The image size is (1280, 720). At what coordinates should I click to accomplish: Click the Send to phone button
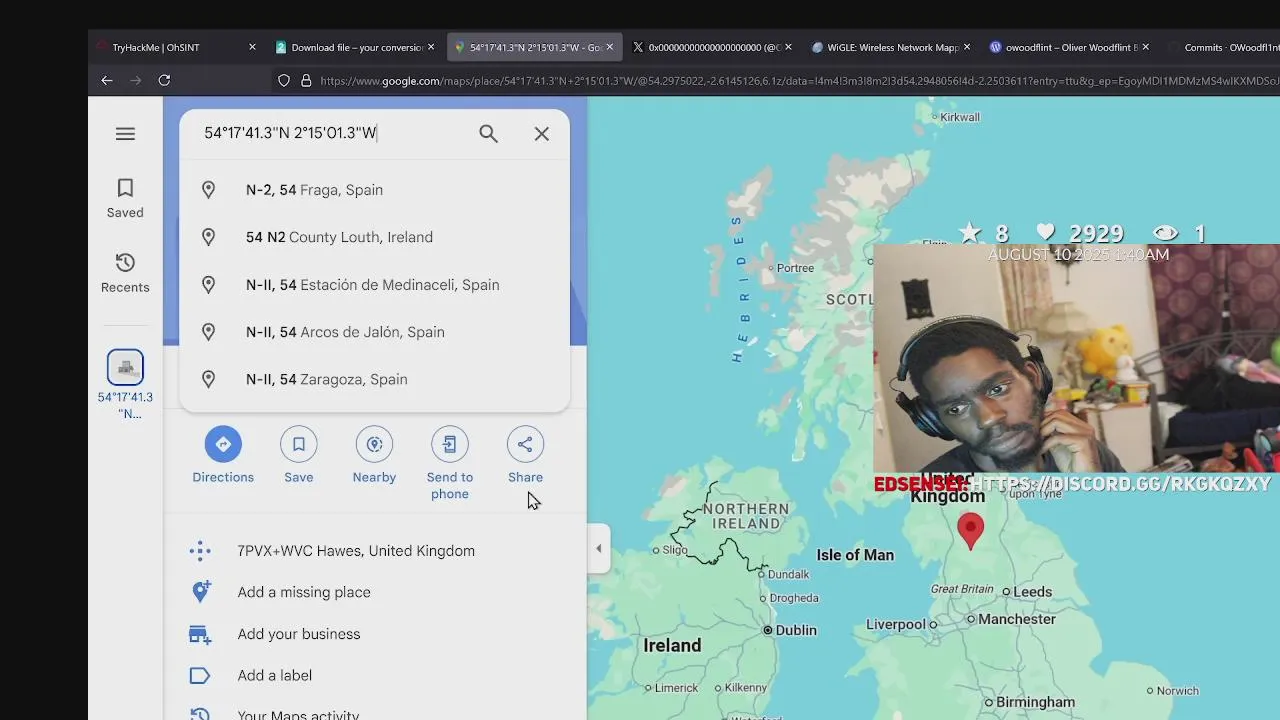[x=450, y=463]
